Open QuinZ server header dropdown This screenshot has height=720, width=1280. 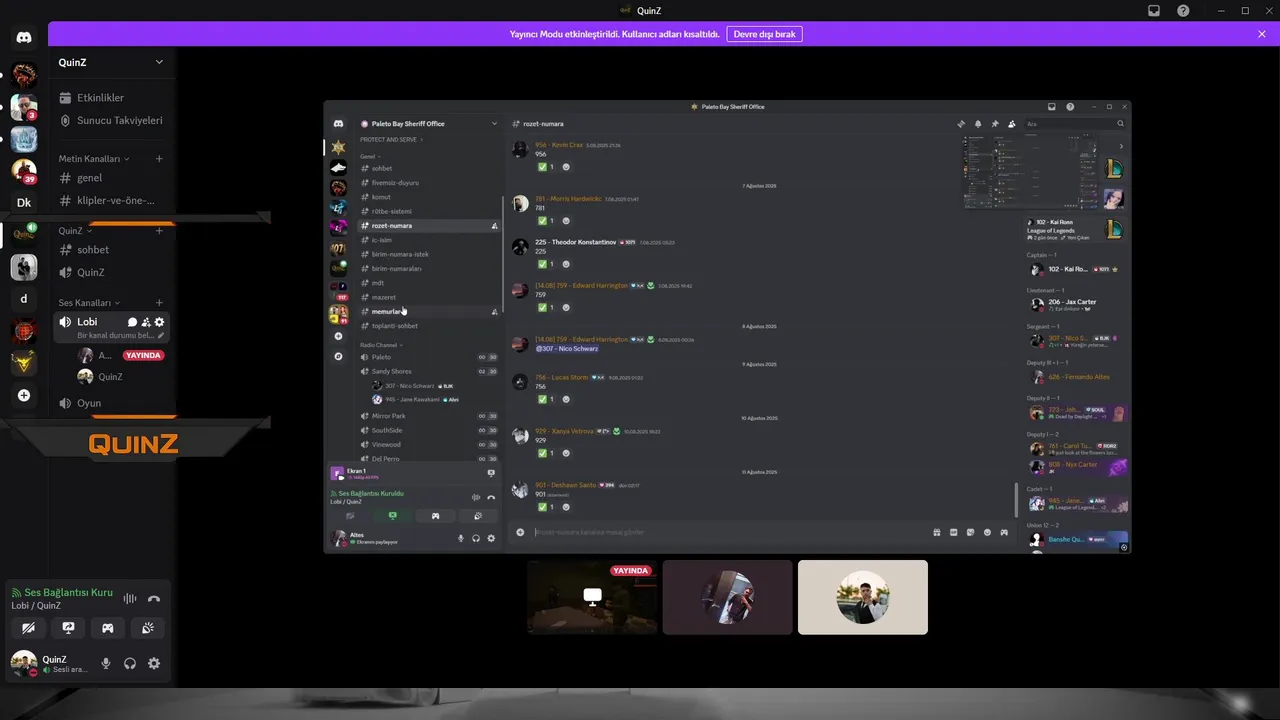(112, 62)
